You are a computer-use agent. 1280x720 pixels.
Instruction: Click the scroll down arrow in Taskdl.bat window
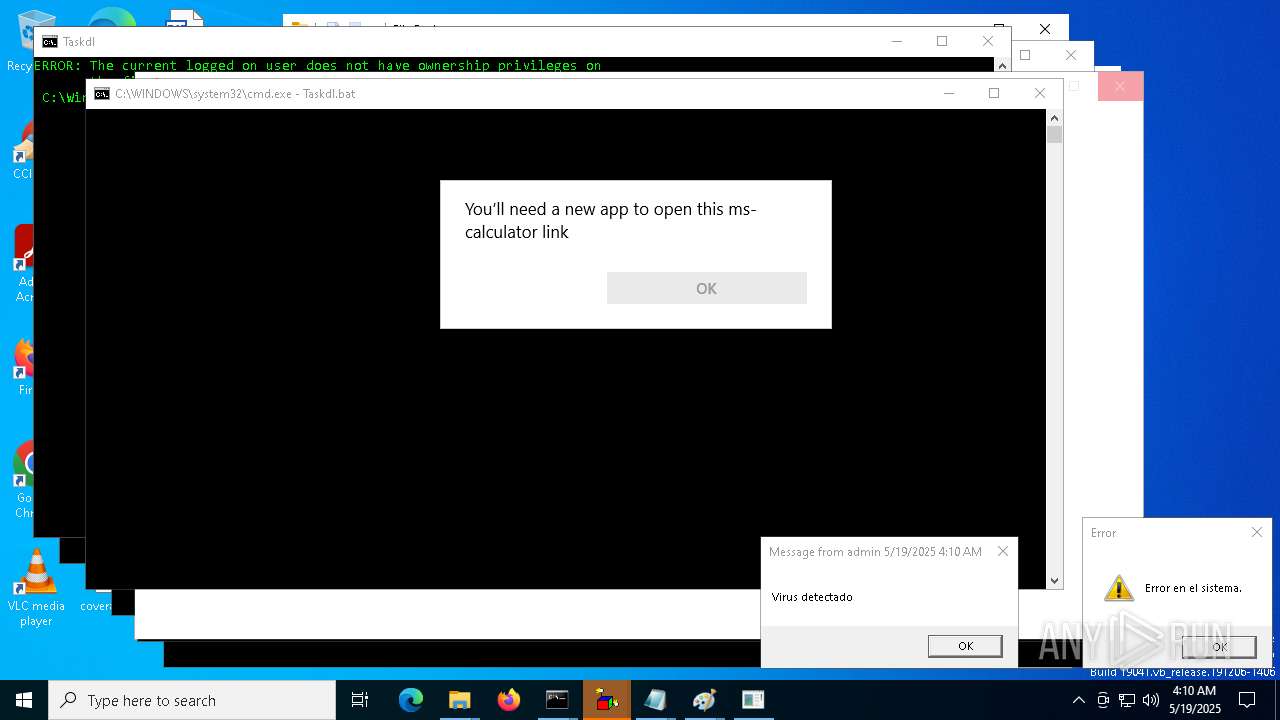(1054, 580)
